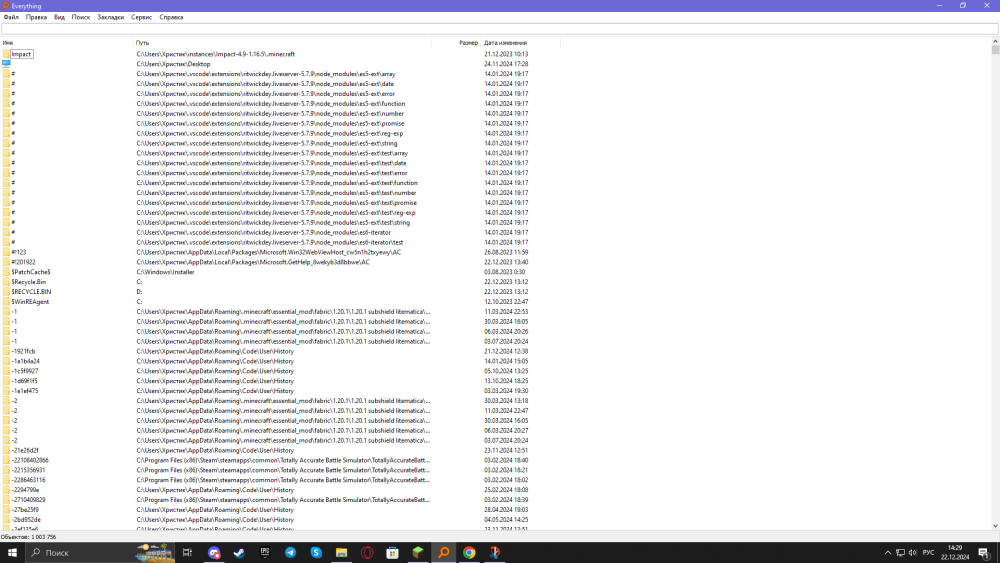The width and height of the screenshot is (1000, 563).
Task: Click the desktop icon in the Desktop path row
Action: pos(6,64)
